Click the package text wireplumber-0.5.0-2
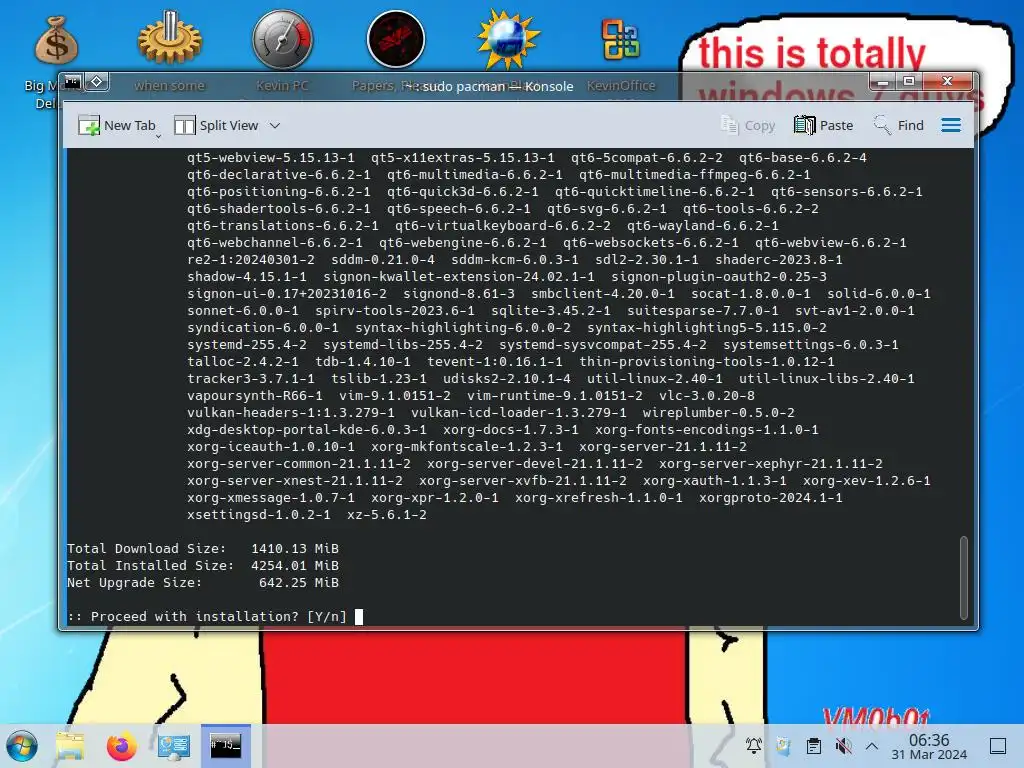 click(718, 413)
